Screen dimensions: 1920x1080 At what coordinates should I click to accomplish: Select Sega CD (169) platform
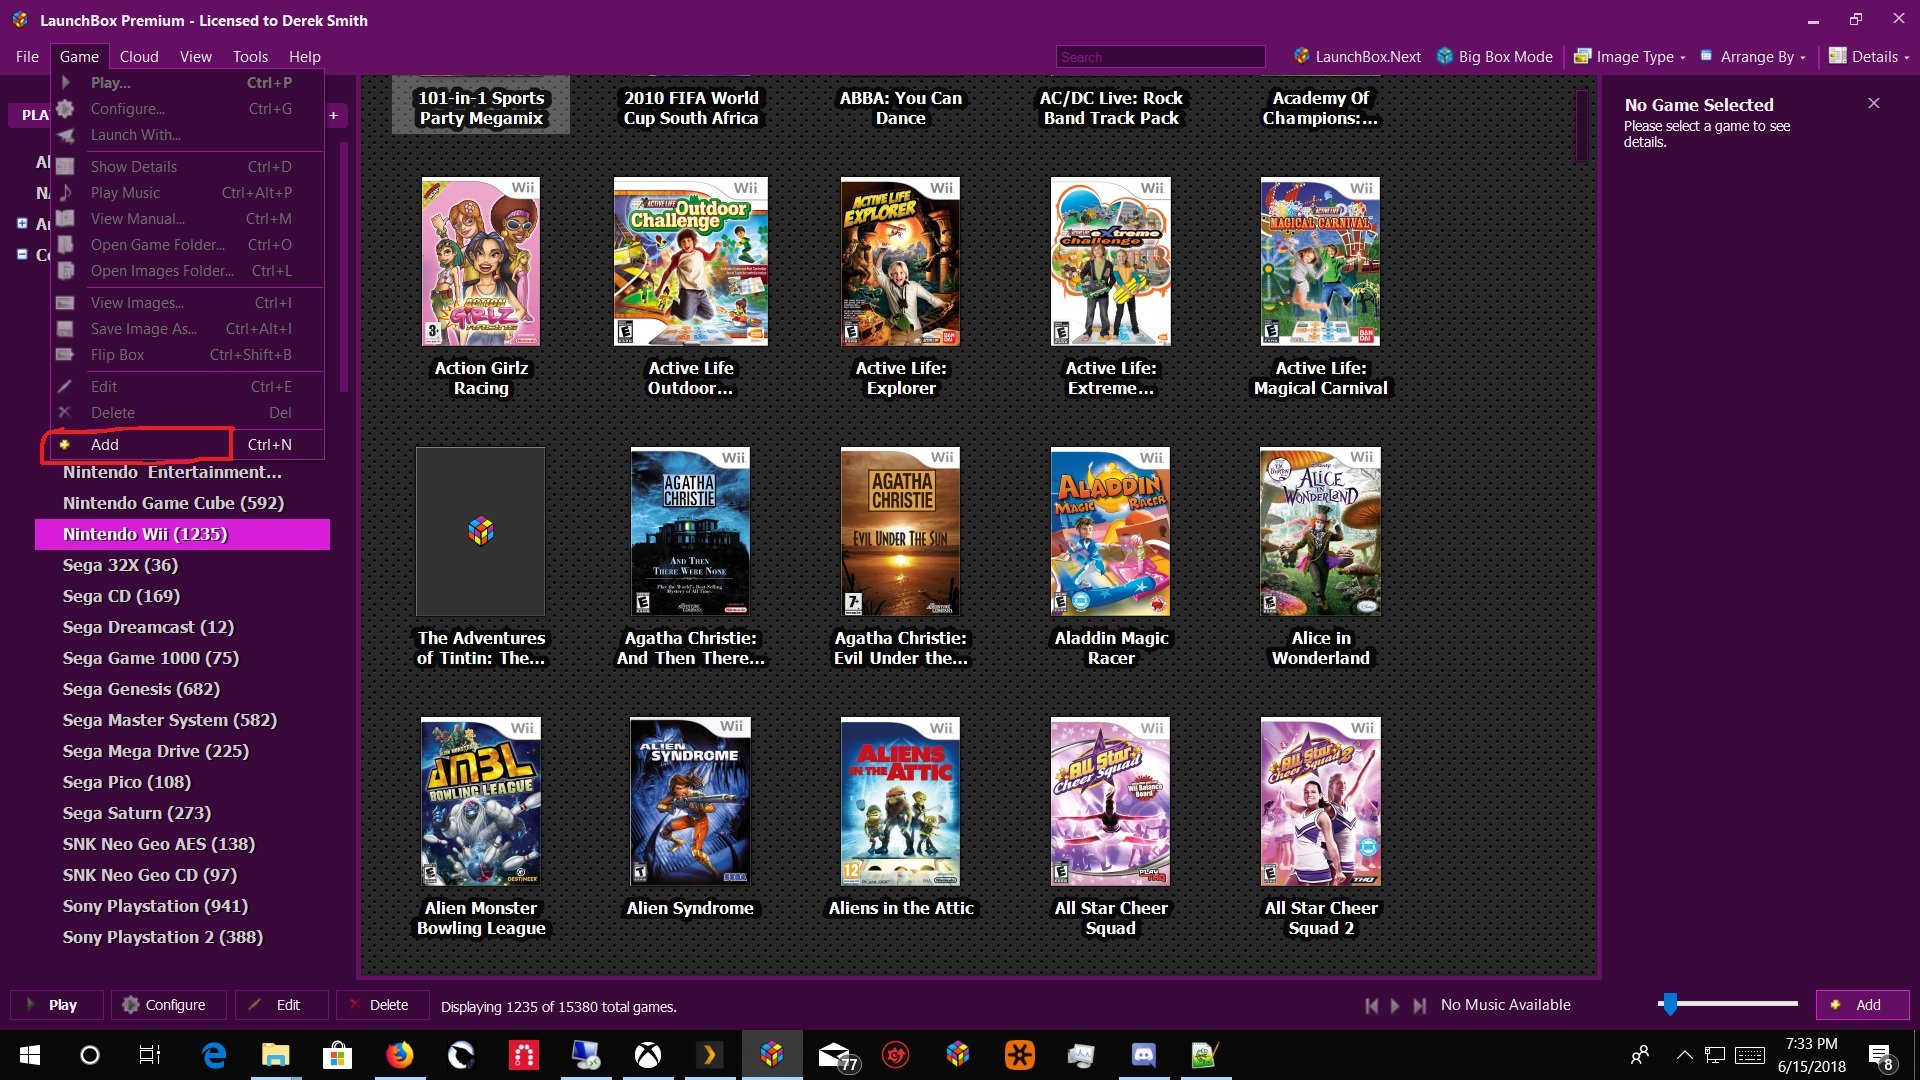click(121, 596)
